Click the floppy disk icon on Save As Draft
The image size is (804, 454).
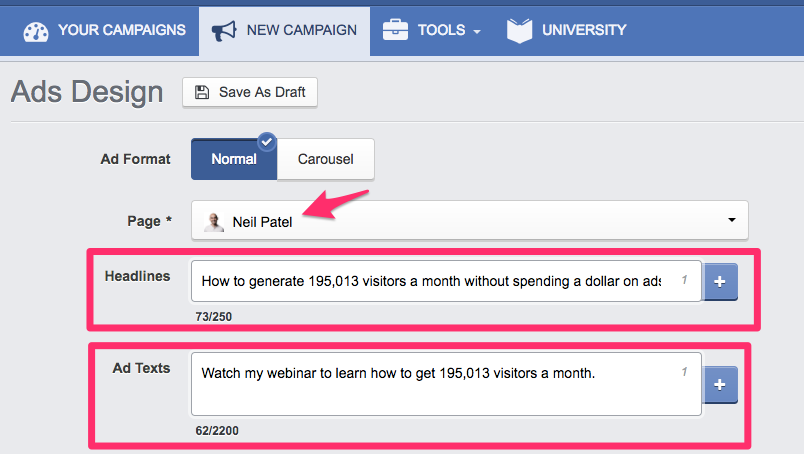(x=202, y=93)
